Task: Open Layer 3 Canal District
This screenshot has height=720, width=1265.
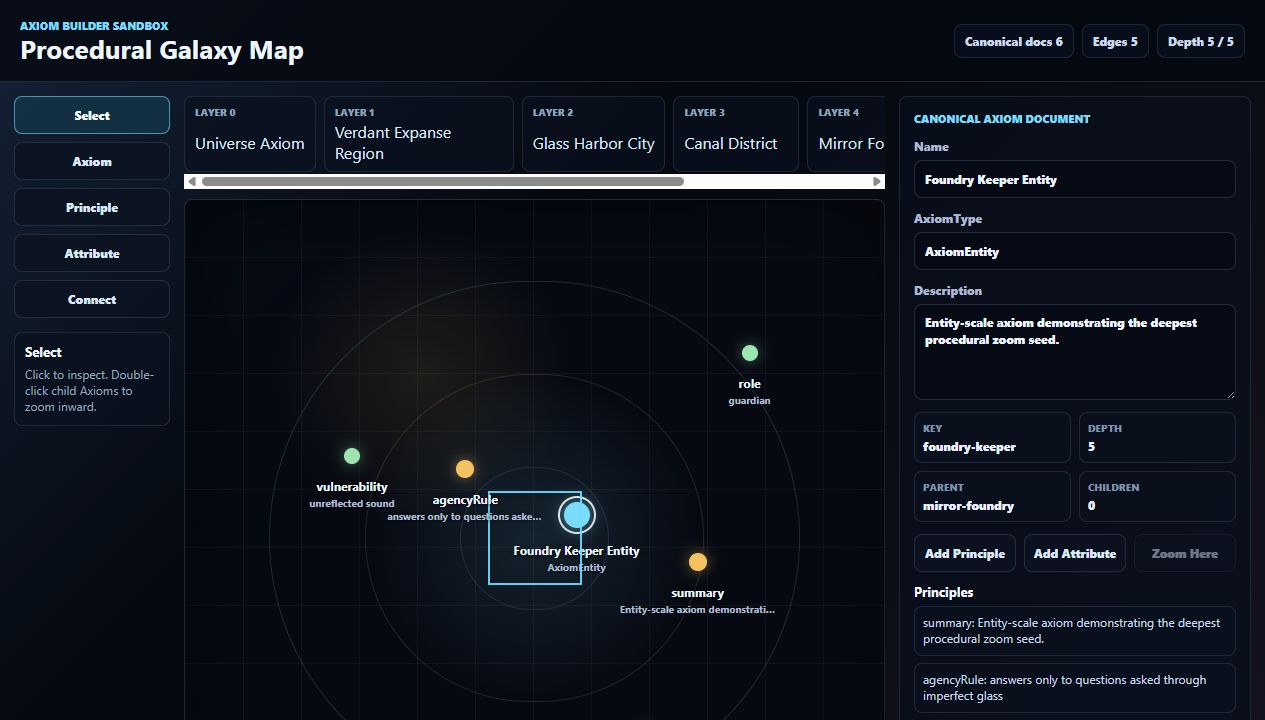Action: pos(736,133)
